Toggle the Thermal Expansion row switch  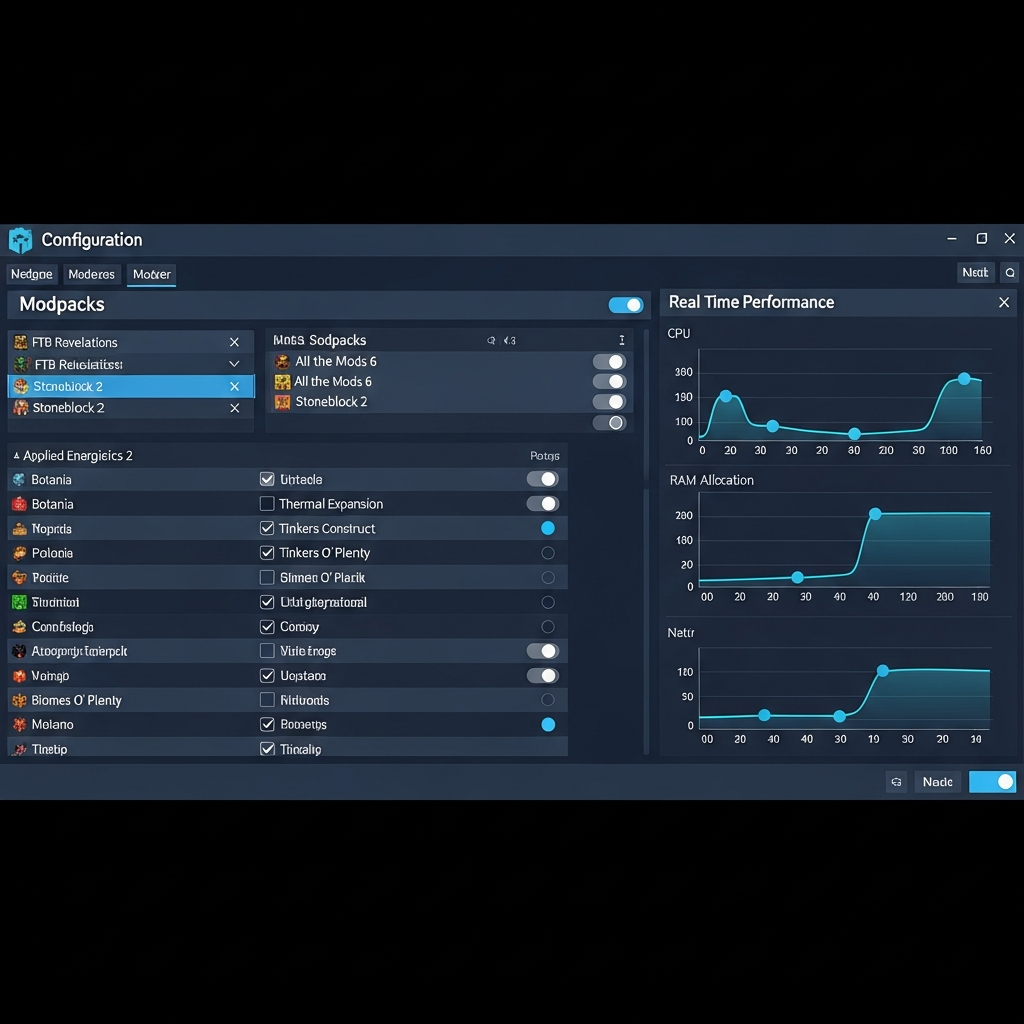coord(543,504)
